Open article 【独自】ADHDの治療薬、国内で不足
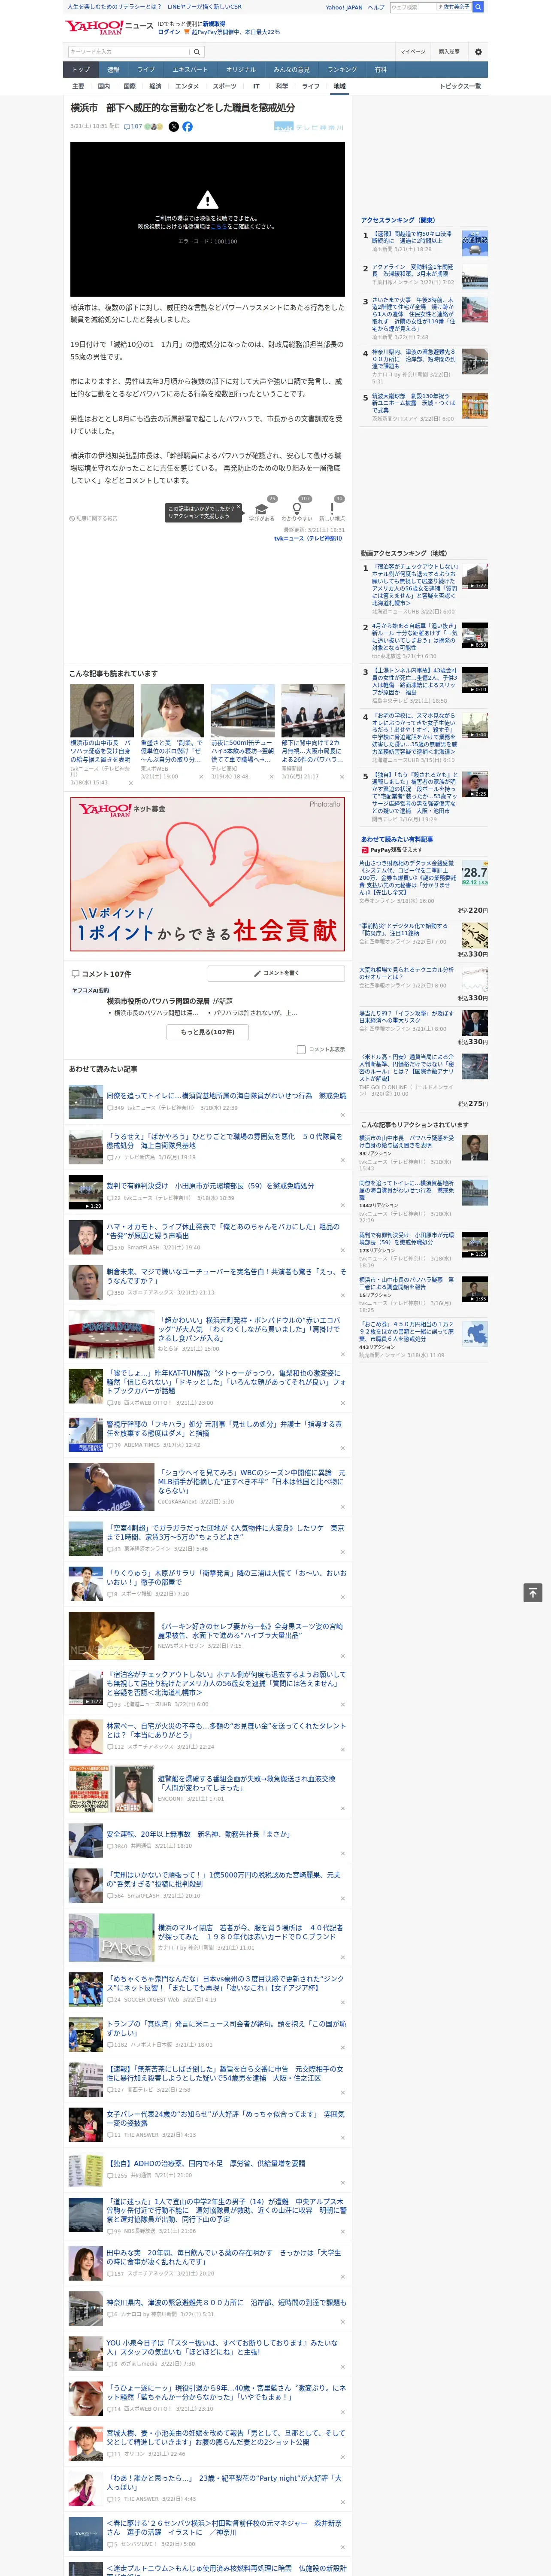 [x=206, y=2163]
